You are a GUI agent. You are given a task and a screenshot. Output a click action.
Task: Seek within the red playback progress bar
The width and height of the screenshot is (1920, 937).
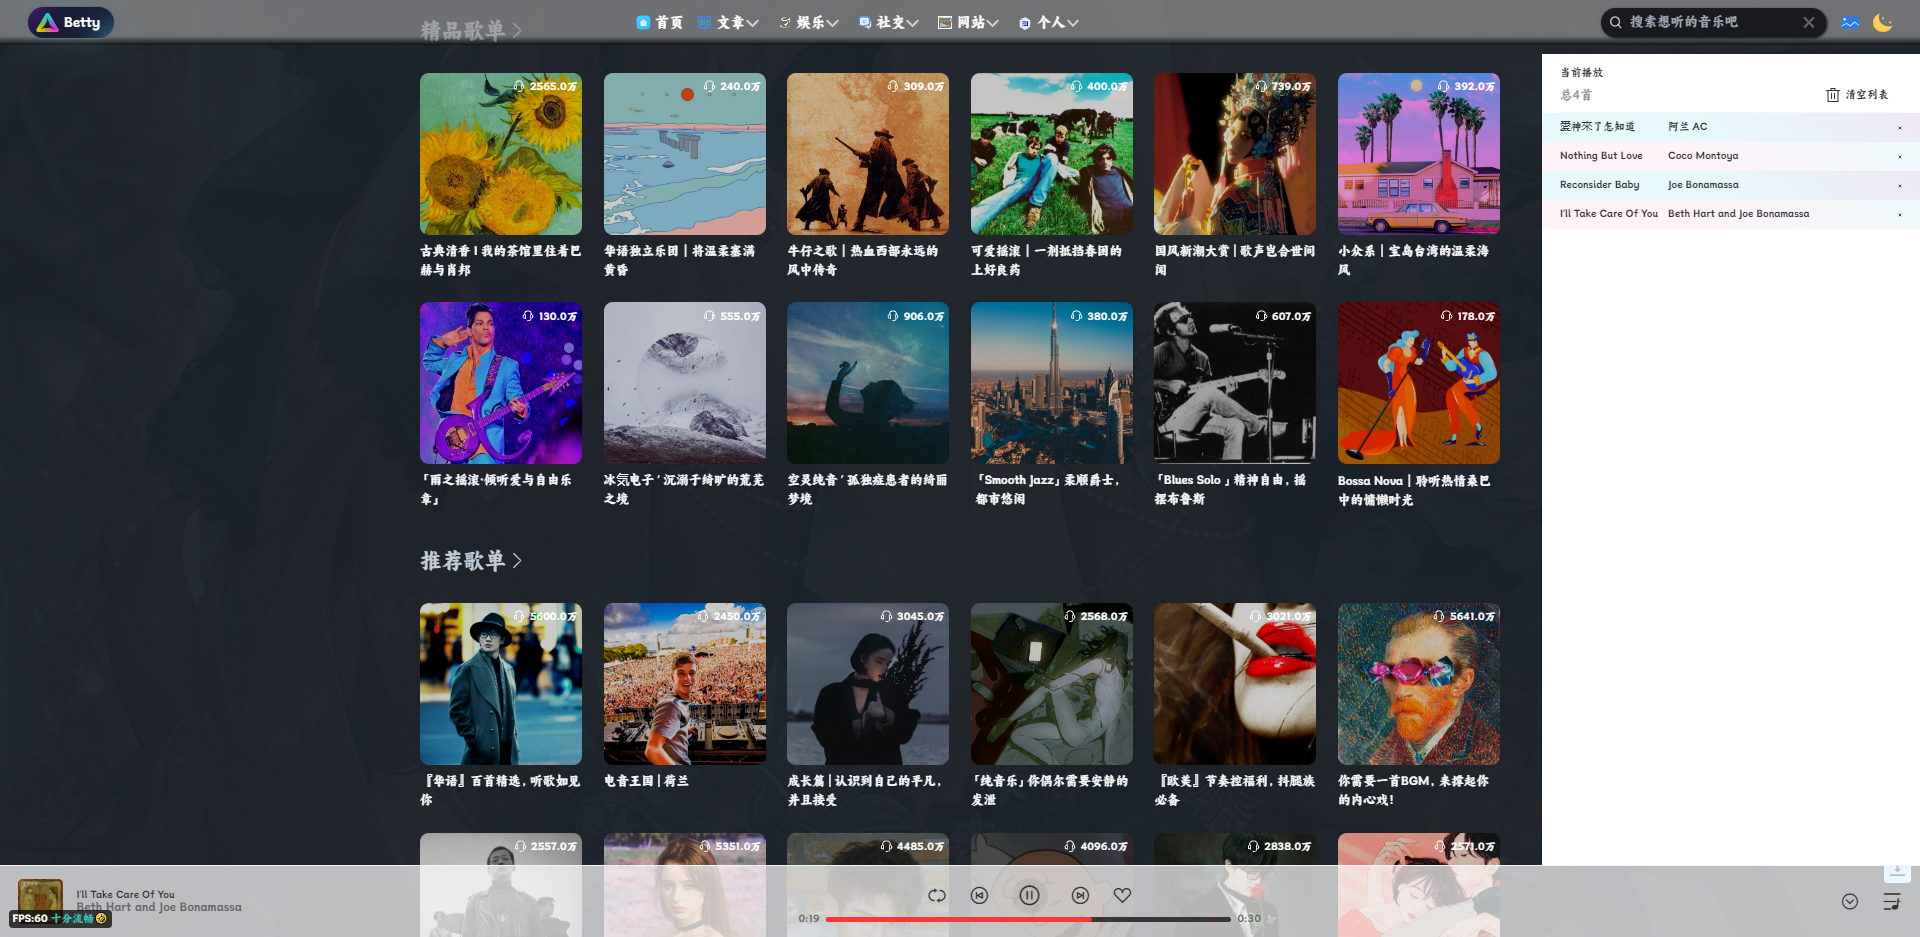coord(1028,919)
